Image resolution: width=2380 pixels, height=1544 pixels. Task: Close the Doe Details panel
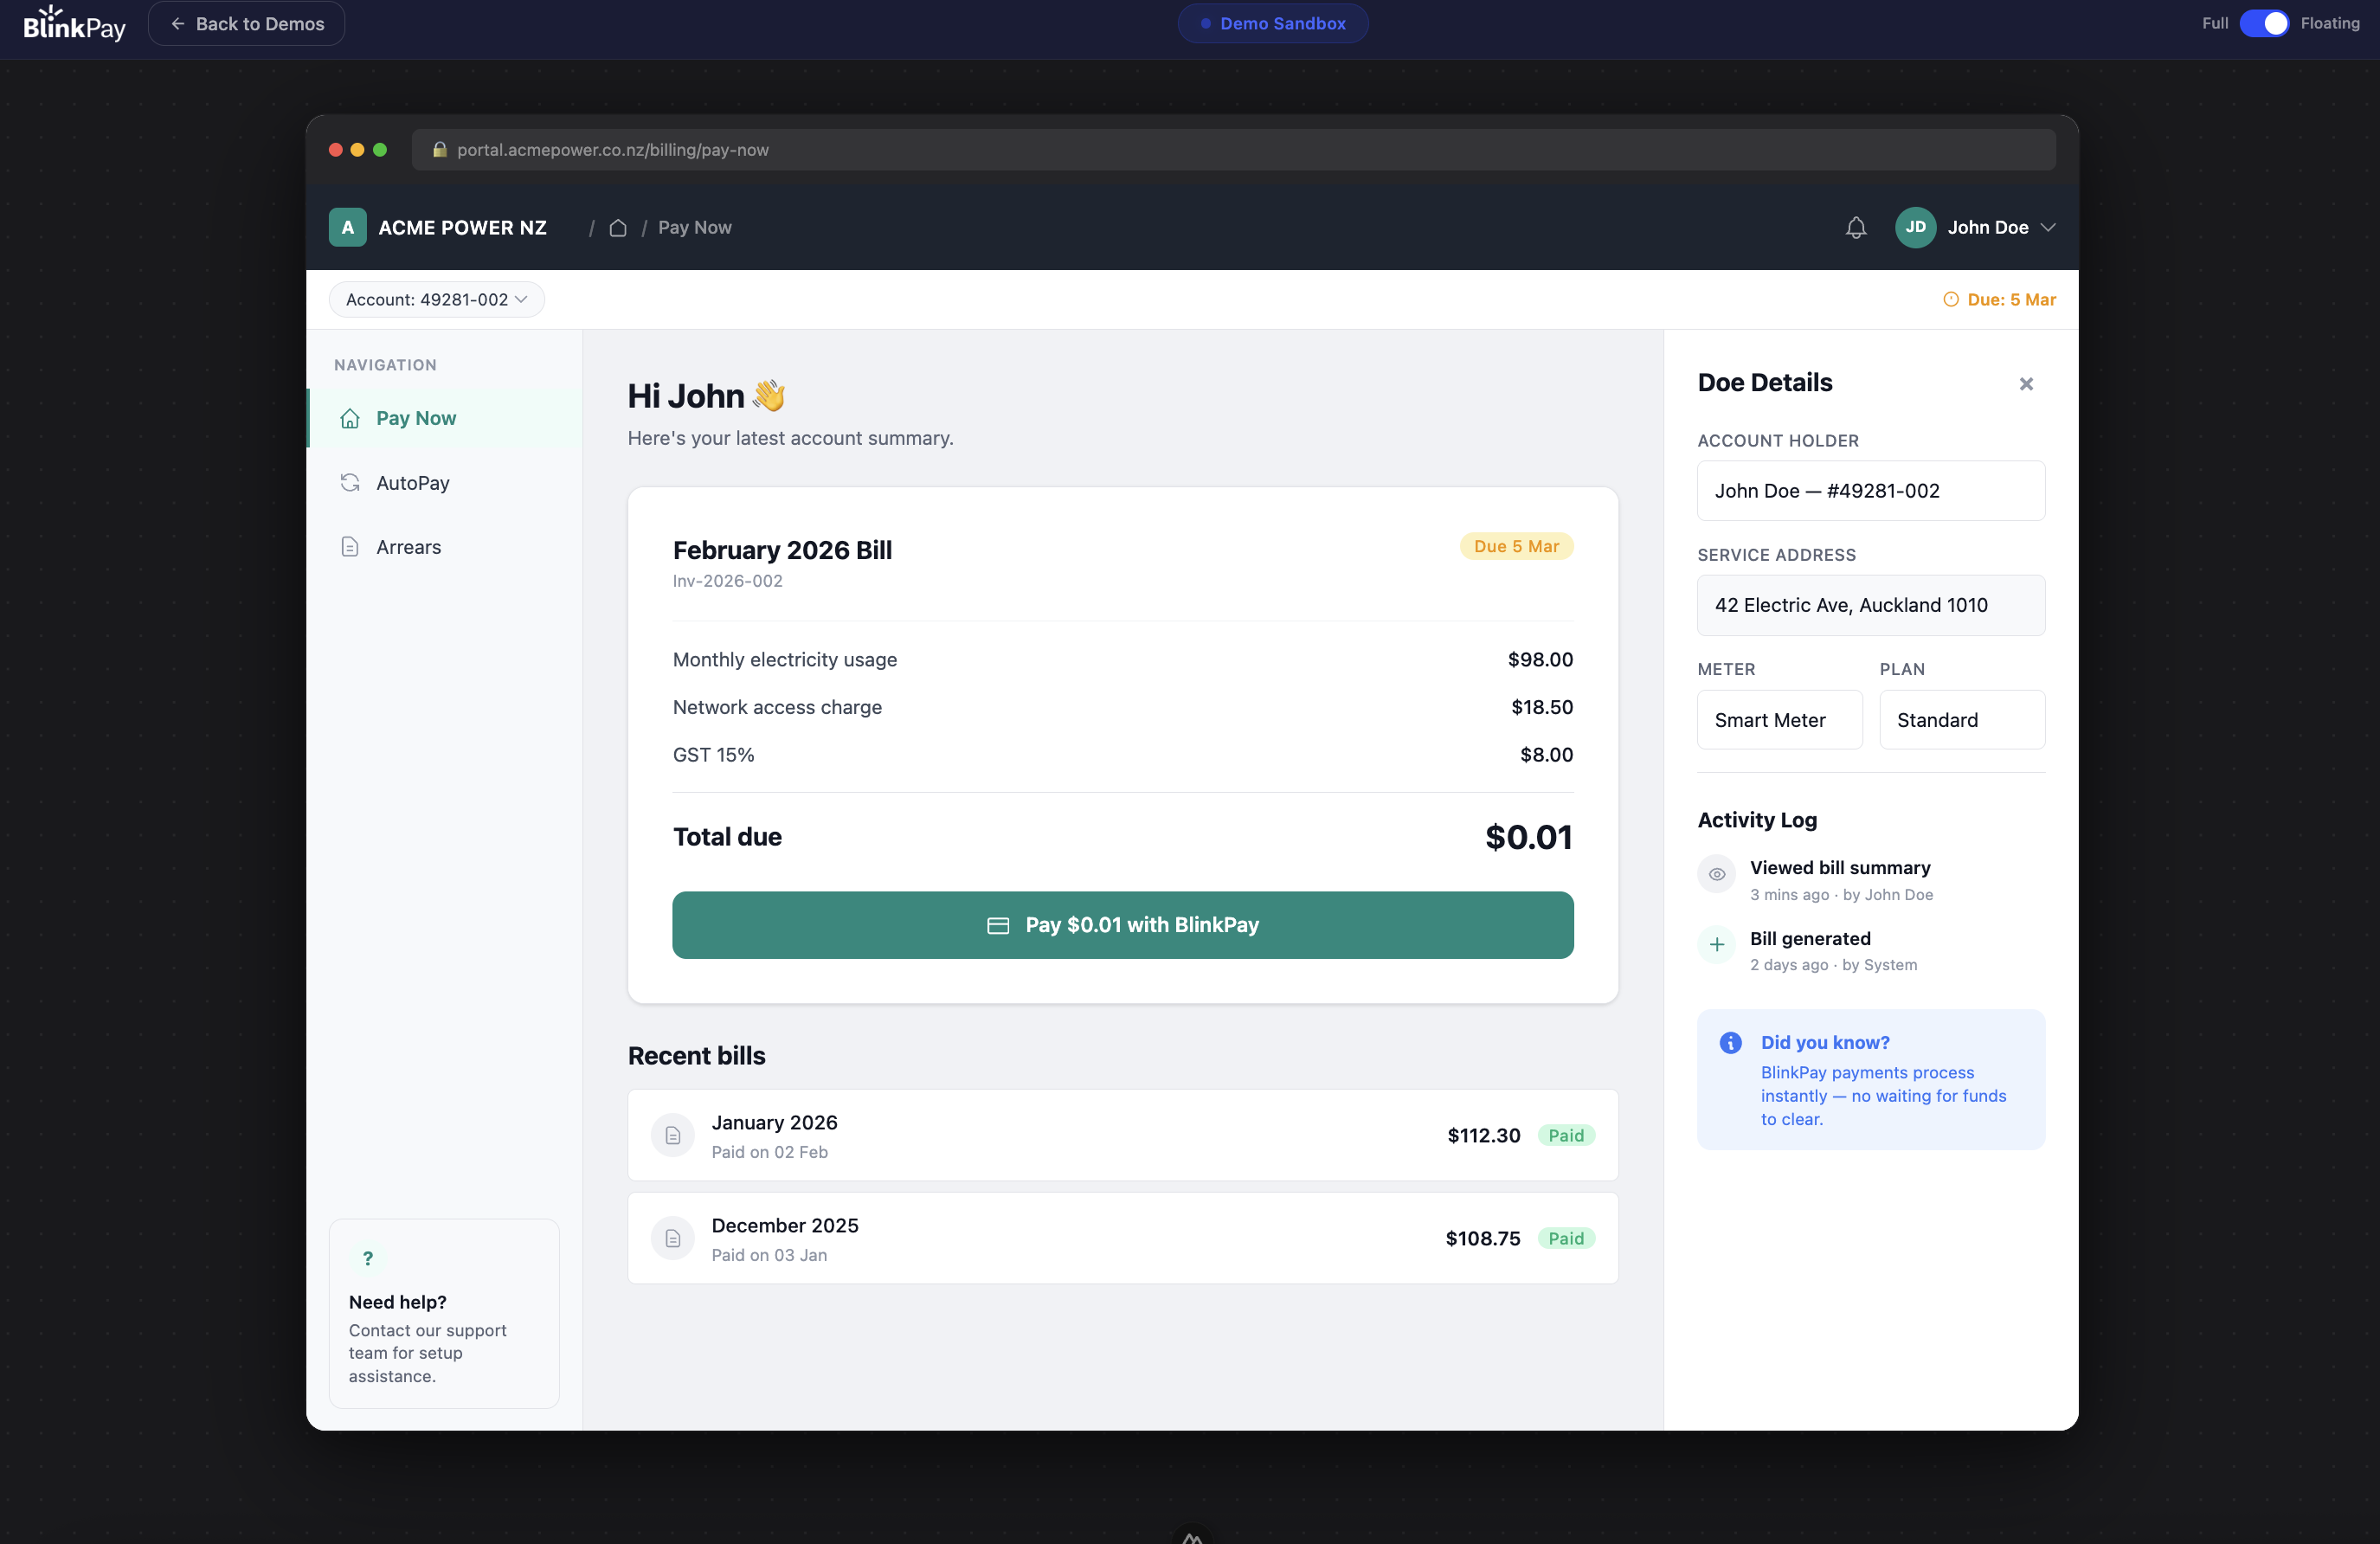pyautogui.click(x=2026, y=383)
